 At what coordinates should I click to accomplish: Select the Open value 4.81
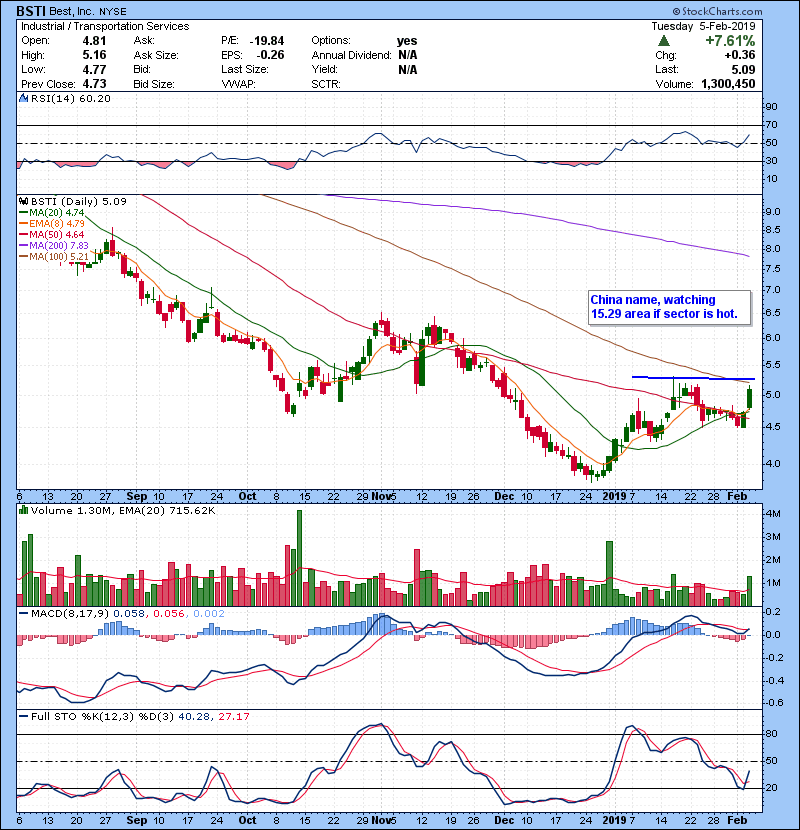pos(94,41)
